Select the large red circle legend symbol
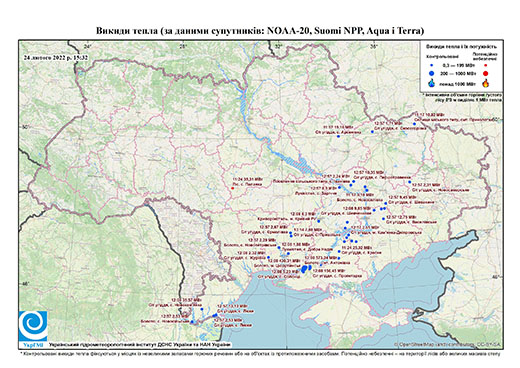The image size is (520, 368). (486, 73)
